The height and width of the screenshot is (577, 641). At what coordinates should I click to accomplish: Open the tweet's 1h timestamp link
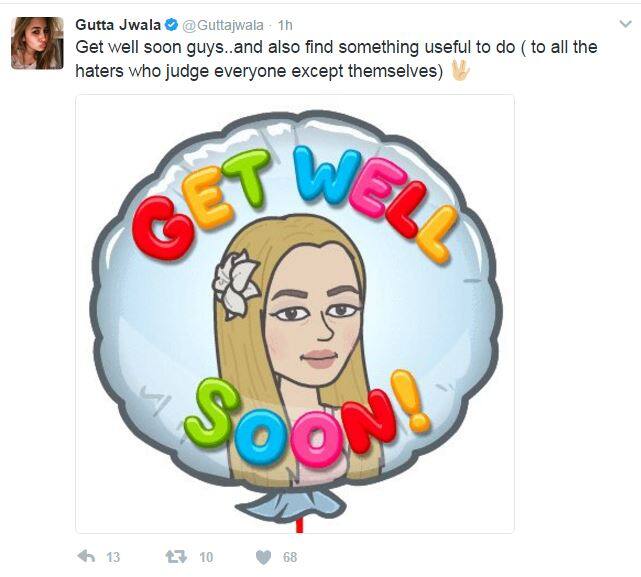pyautogui.click(x=287, y=25)
